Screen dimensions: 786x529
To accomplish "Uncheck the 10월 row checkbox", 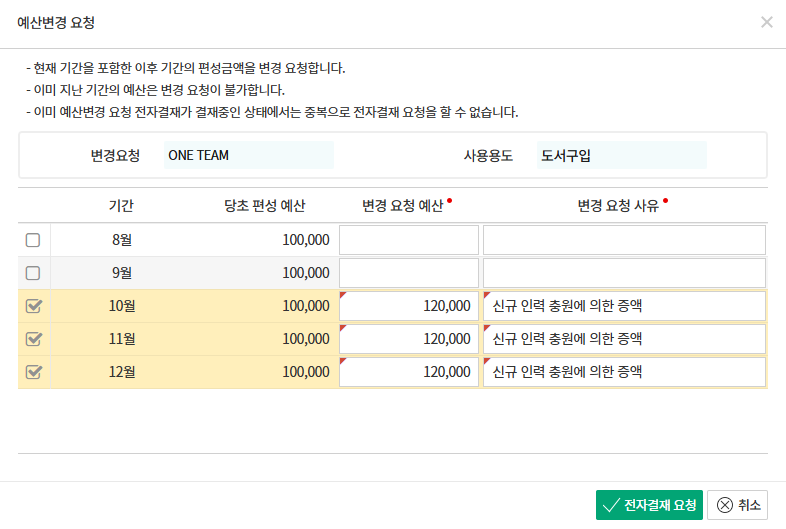I will 33,306.
